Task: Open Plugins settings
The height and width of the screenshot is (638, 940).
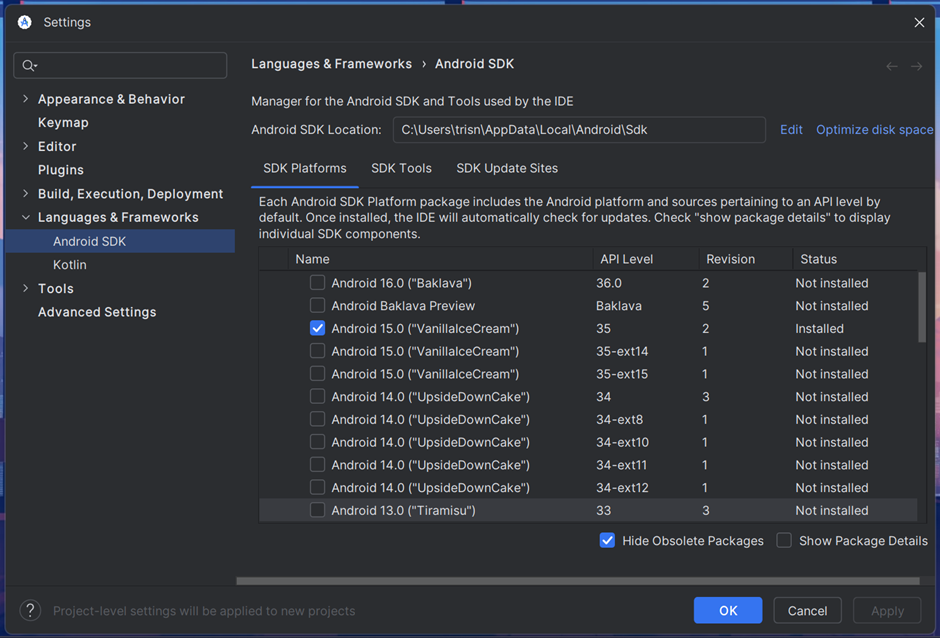Action: tap(61, 170)
